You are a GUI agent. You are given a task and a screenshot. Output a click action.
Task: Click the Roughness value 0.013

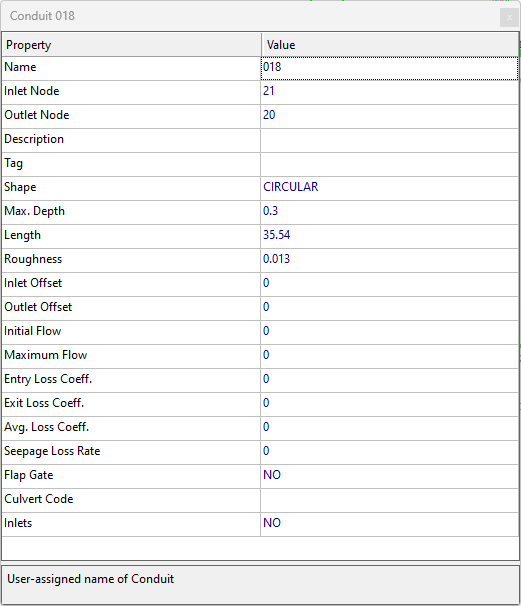(x=390, y=260)
